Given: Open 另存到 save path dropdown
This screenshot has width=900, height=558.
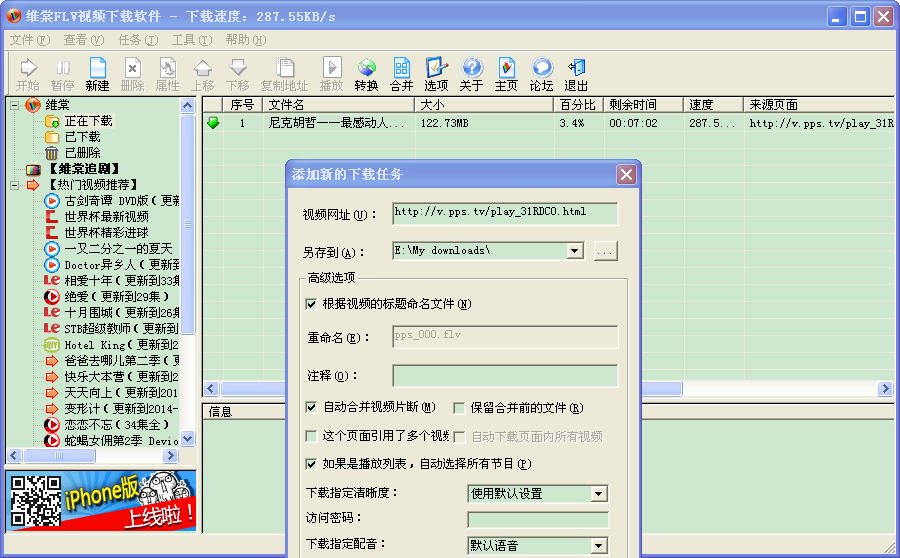Looking at the screenshot, I should point(574,251).
